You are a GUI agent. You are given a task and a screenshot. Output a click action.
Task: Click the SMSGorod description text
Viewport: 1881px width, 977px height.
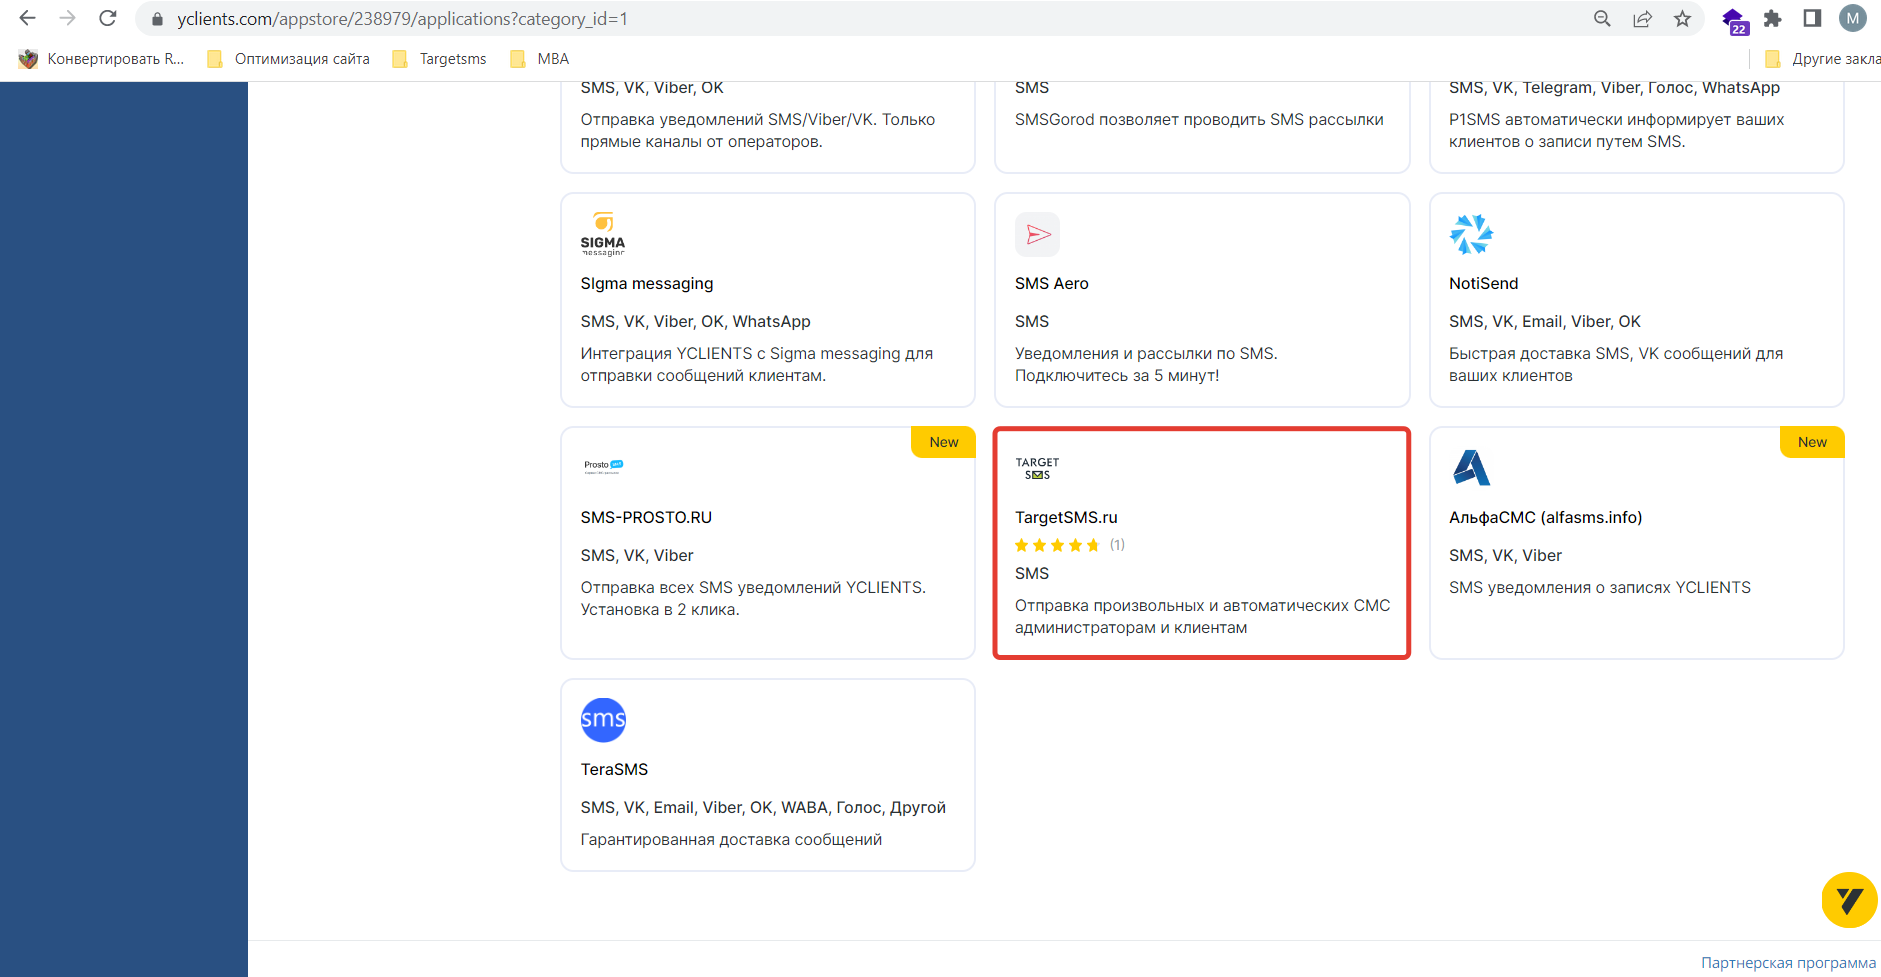click(x=1199, y=120)
